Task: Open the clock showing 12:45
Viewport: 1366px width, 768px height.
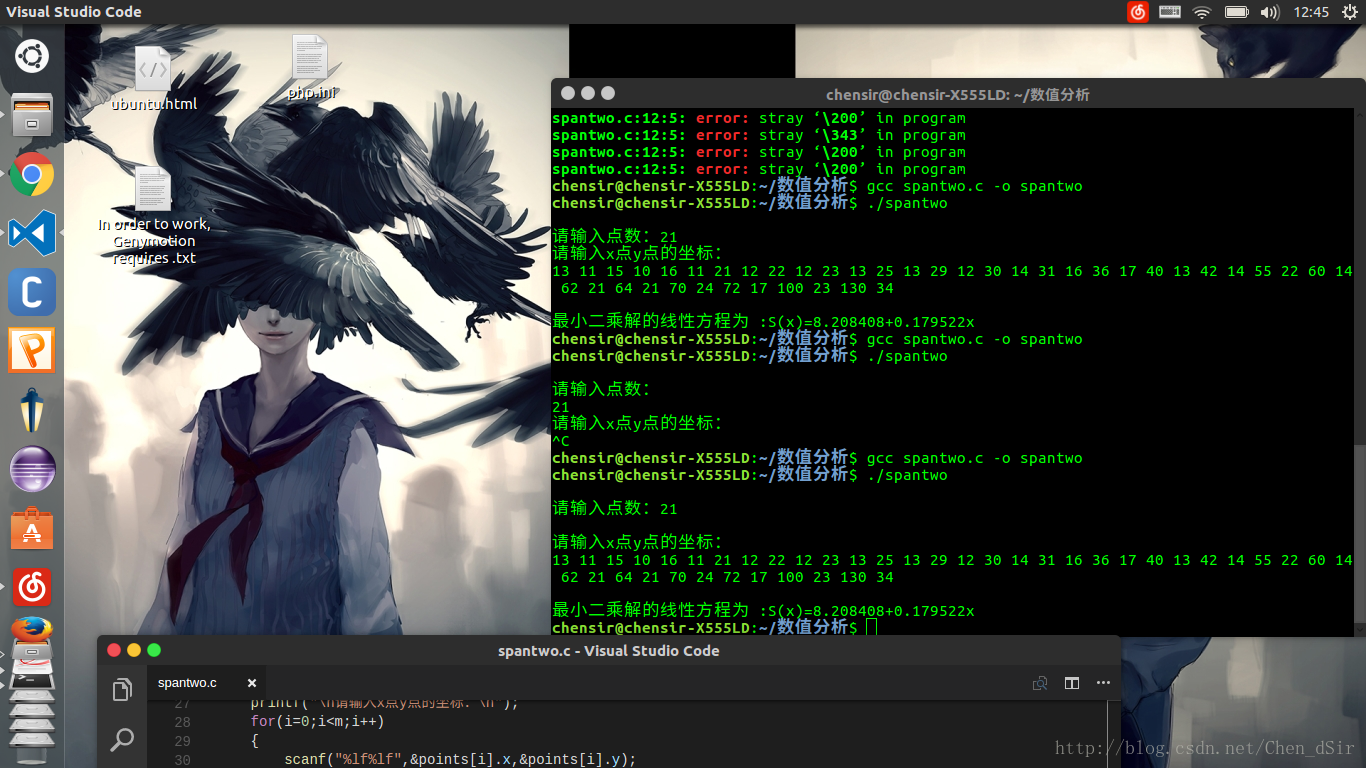Action: 1311,12
